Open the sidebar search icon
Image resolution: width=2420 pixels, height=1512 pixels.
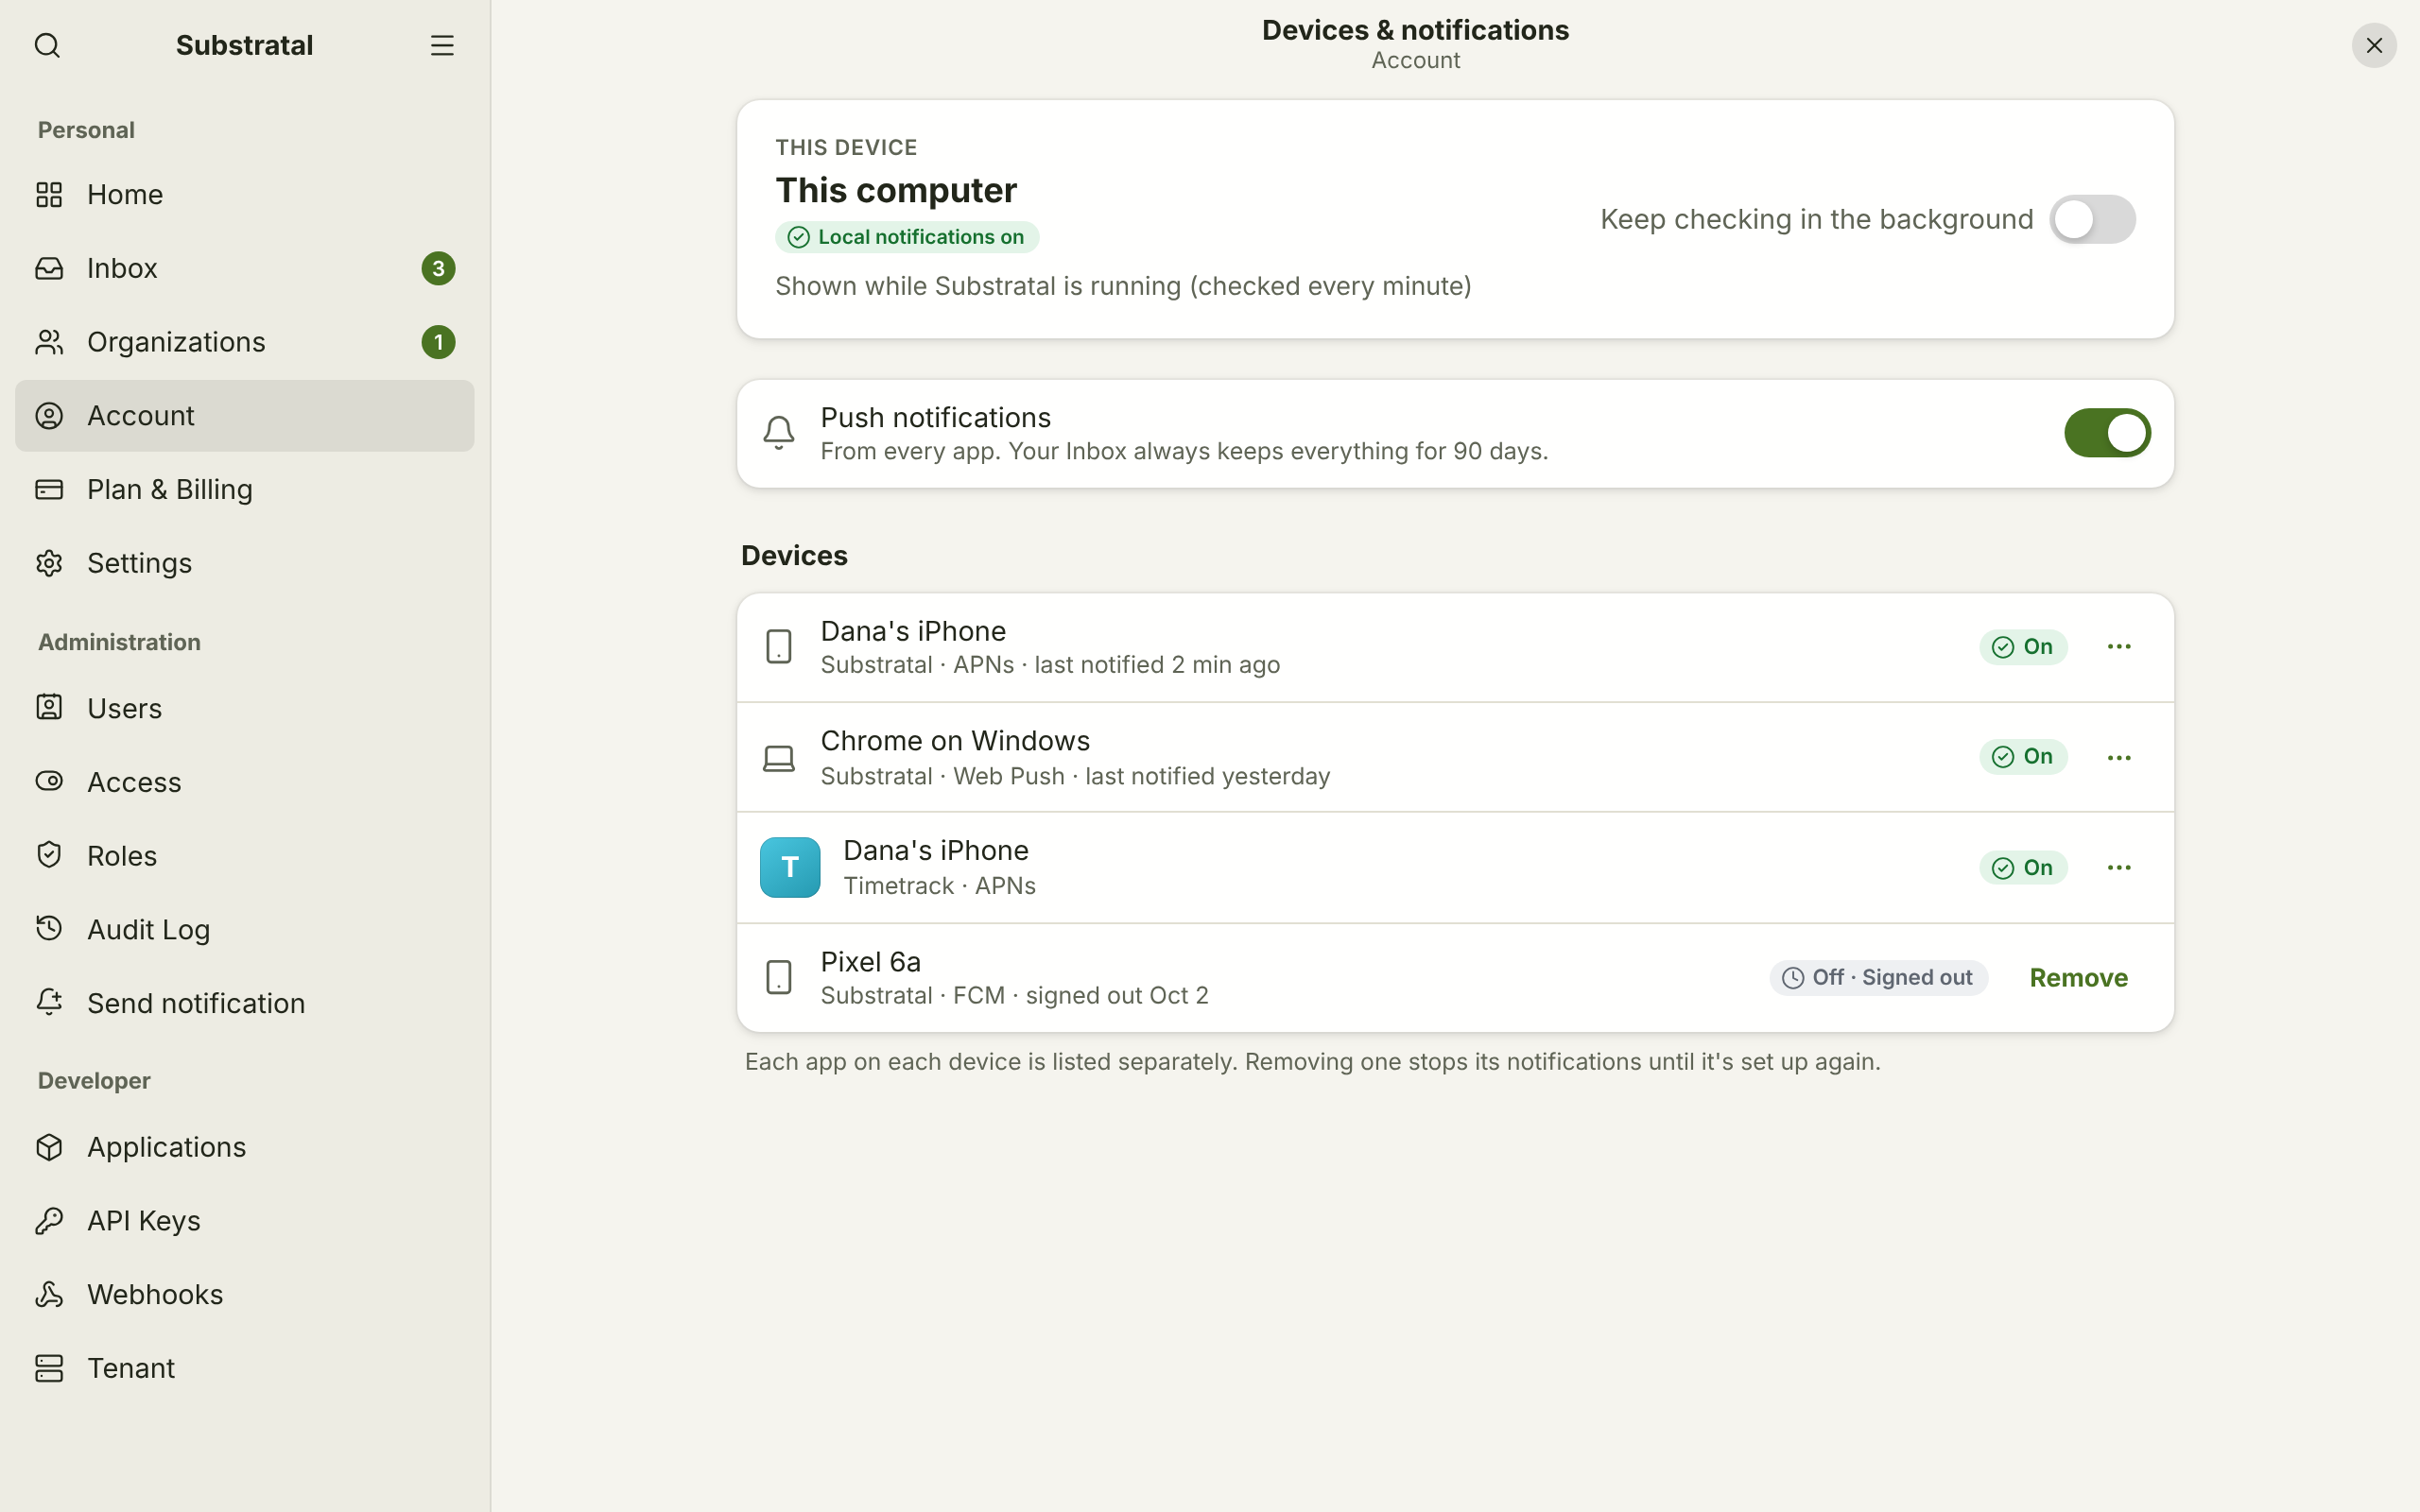click(x=47, y=45)
